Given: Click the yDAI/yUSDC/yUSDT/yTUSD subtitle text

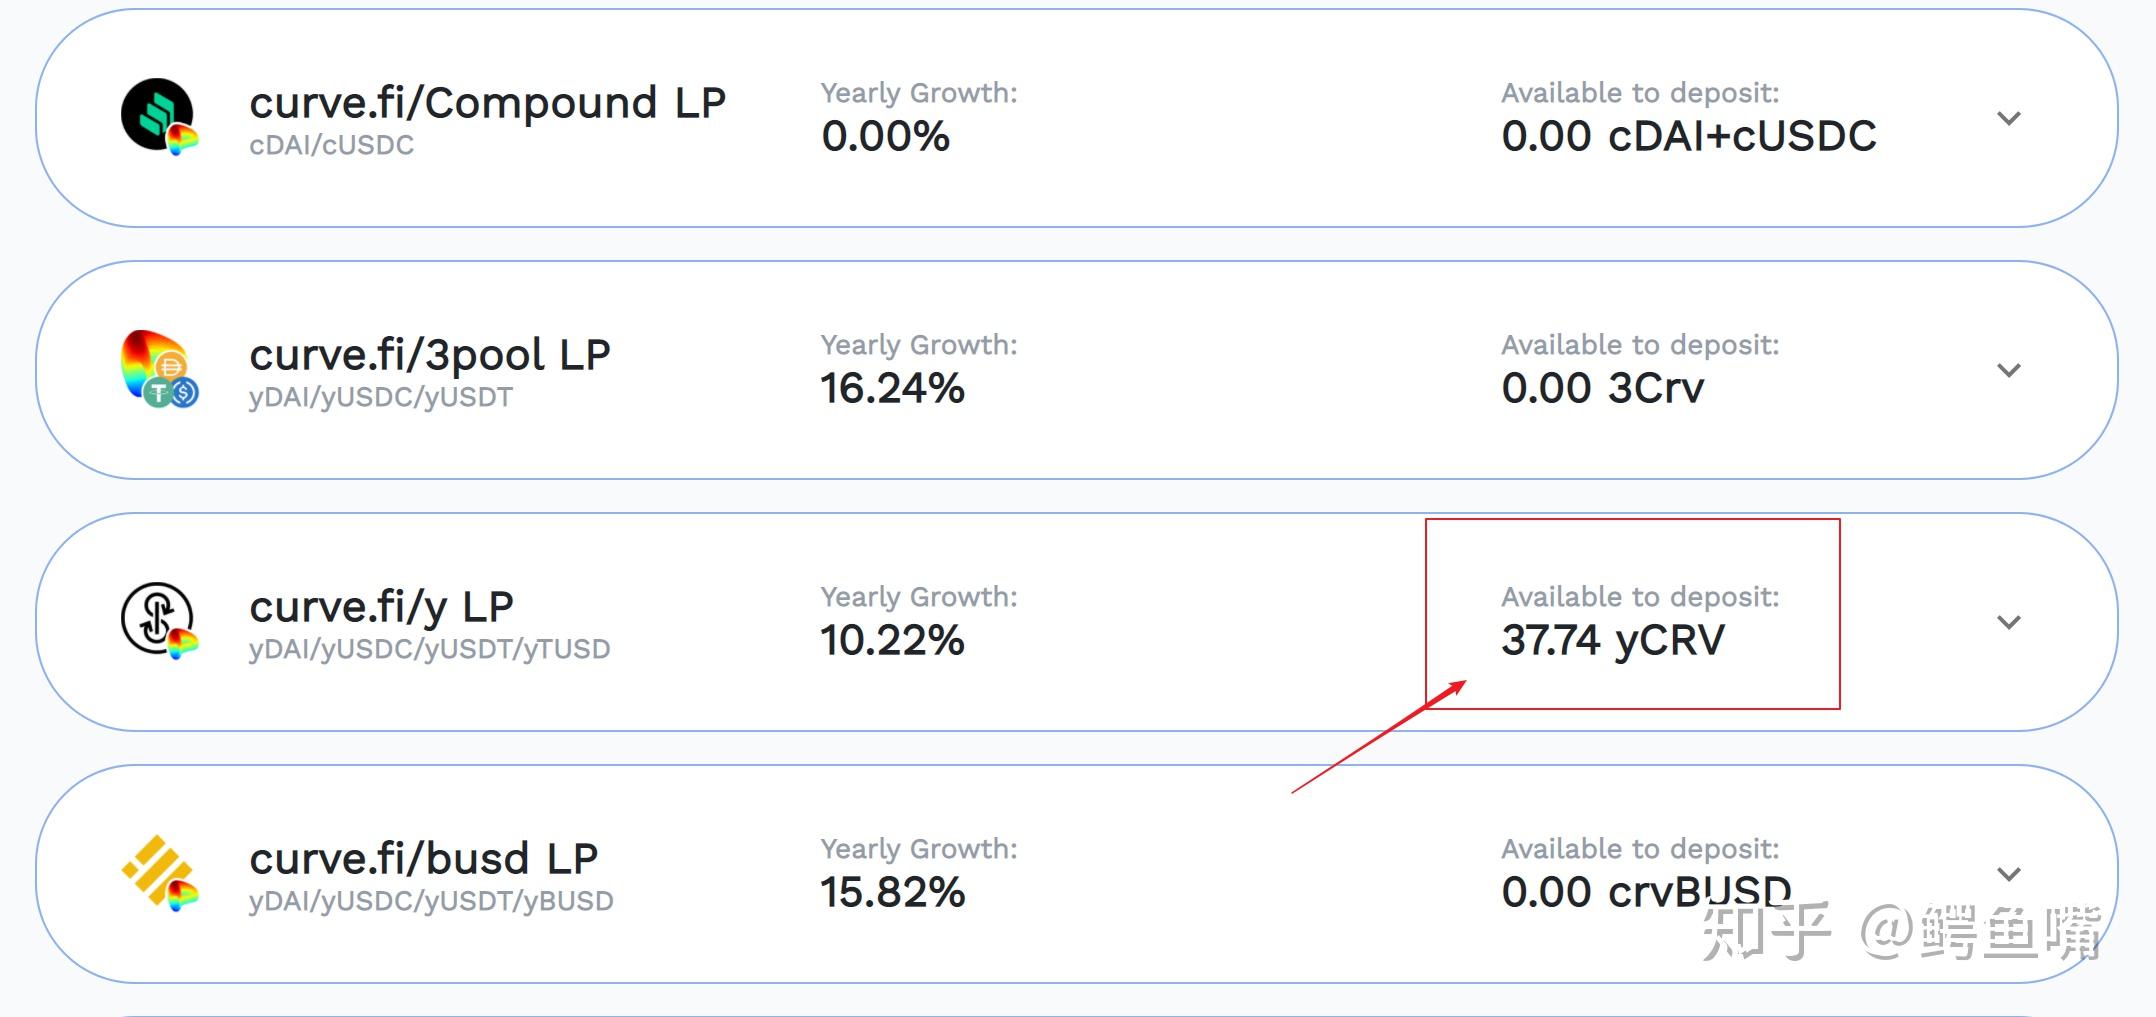Looking at the screenshot, I should click(x=429, y=649).
